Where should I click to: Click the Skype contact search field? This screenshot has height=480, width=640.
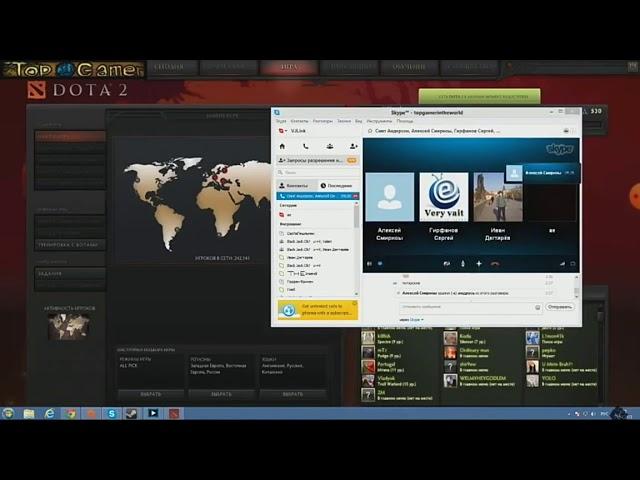pos(318,173)
